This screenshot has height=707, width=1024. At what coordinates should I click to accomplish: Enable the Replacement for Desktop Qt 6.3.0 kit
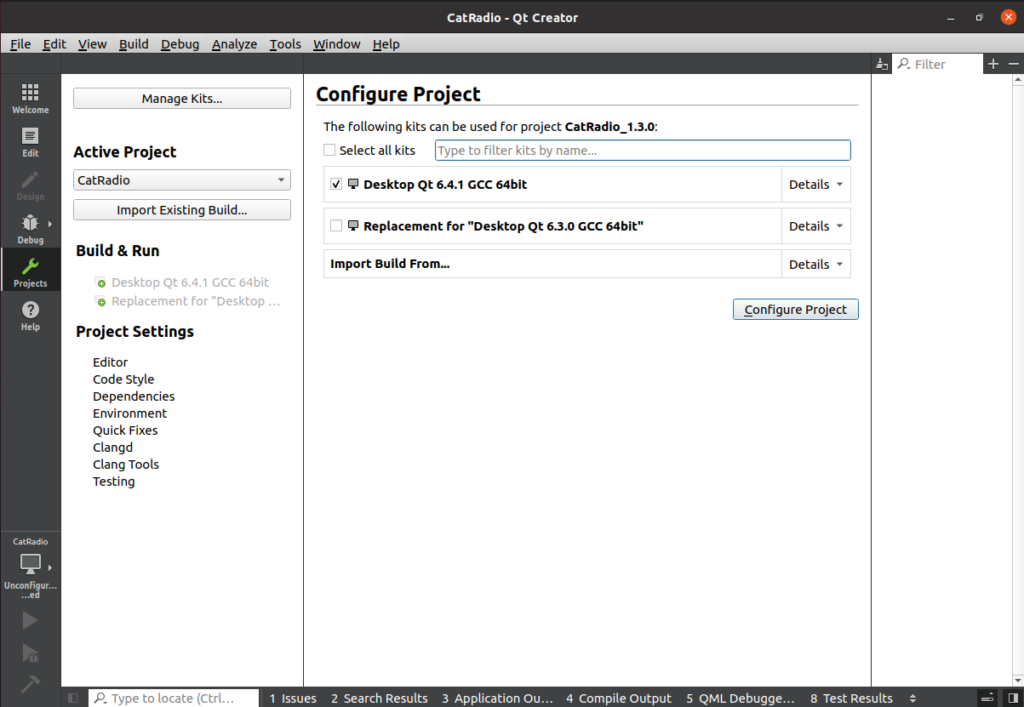tap(336, 226)
